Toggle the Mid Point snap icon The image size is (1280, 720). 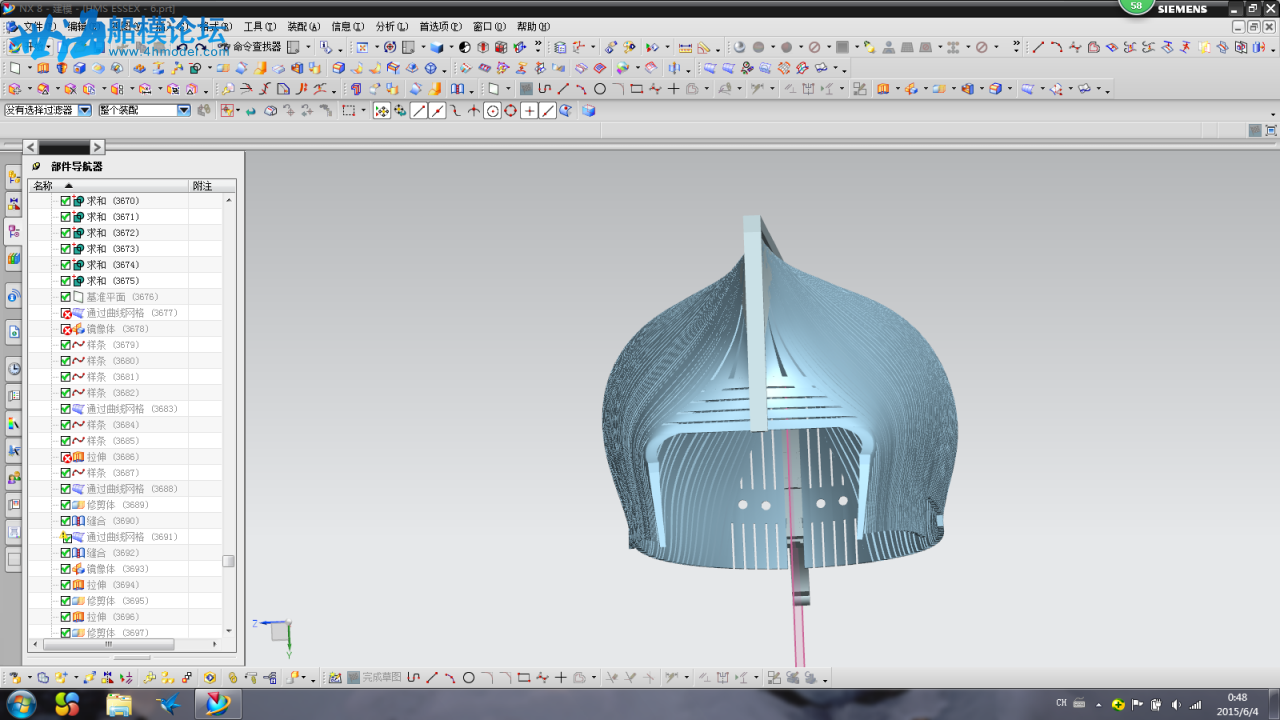(x=437, y=111)
